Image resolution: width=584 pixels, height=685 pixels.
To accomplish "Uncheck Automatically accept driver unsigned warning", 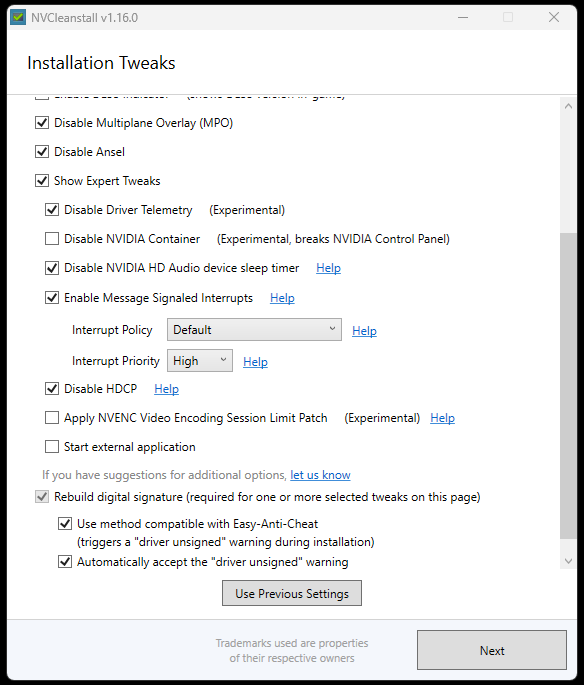I will click(65, 561).
